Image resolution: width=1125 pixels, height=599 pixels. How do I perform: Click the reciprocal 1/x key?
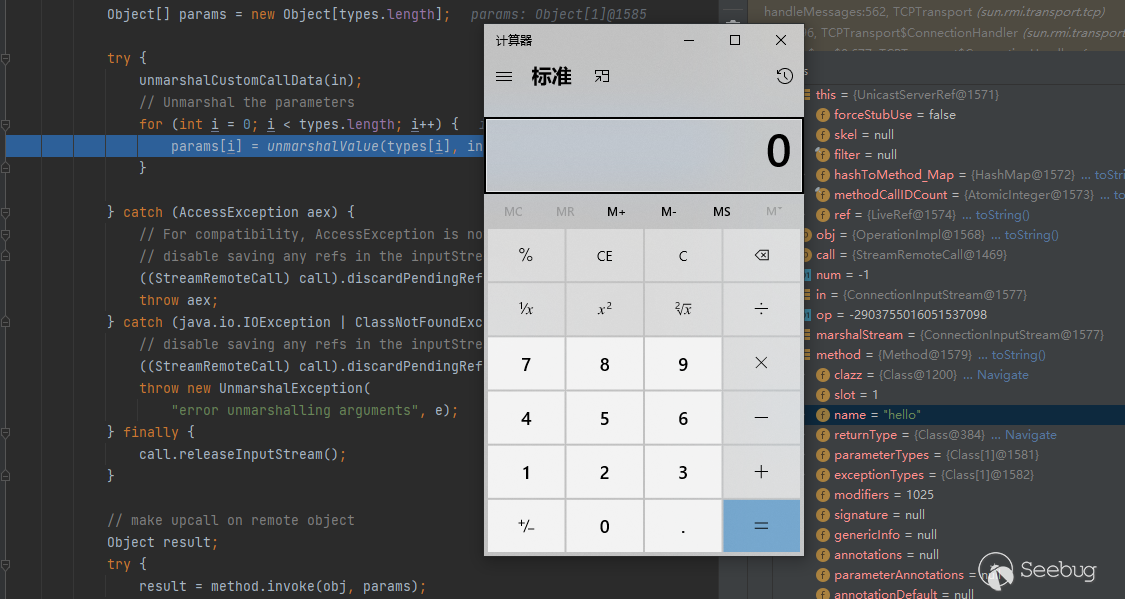coord(526,309)
